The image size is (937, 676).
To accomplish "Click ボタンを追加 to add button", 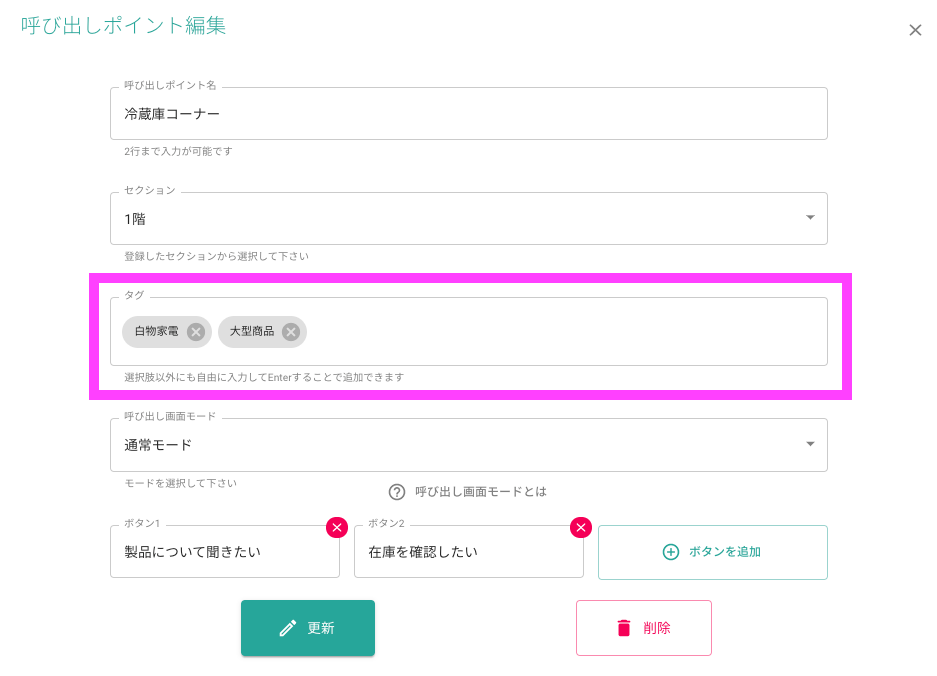I will pyautogui.click(x=712, y=552).
